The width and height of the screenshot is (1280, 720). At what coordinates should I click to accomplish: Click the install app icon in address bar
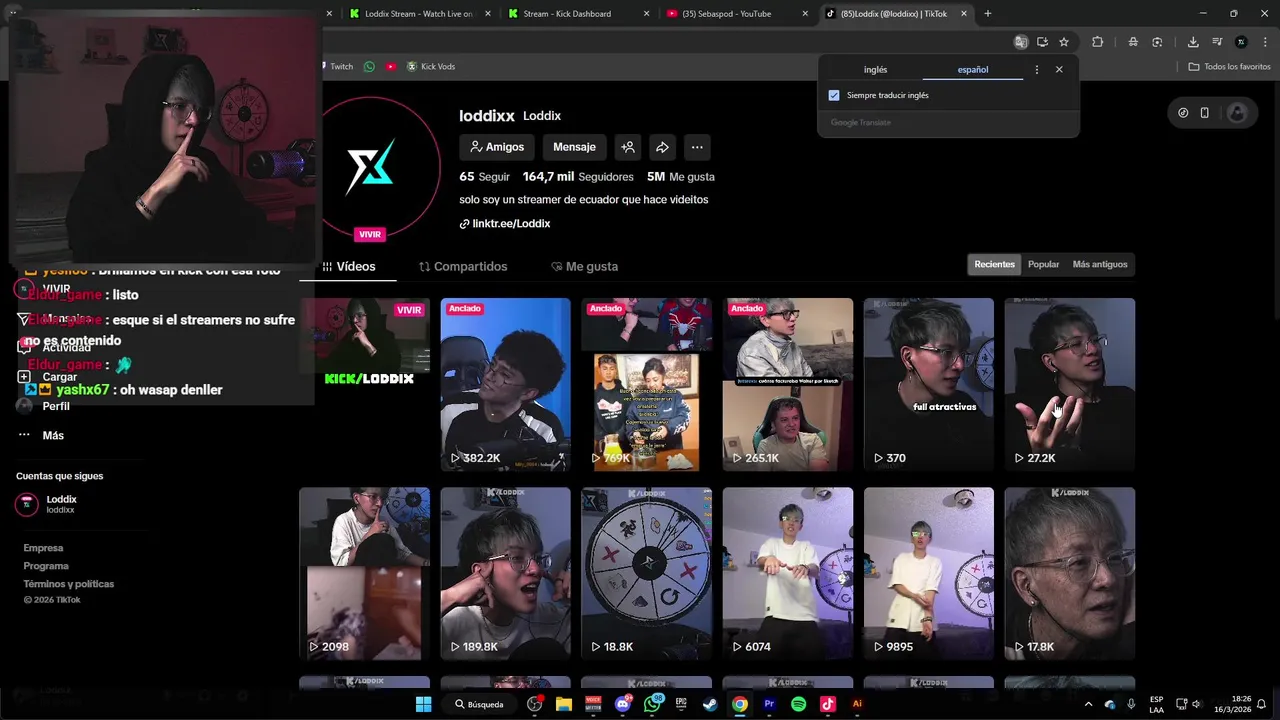(x=1042, y=42)
